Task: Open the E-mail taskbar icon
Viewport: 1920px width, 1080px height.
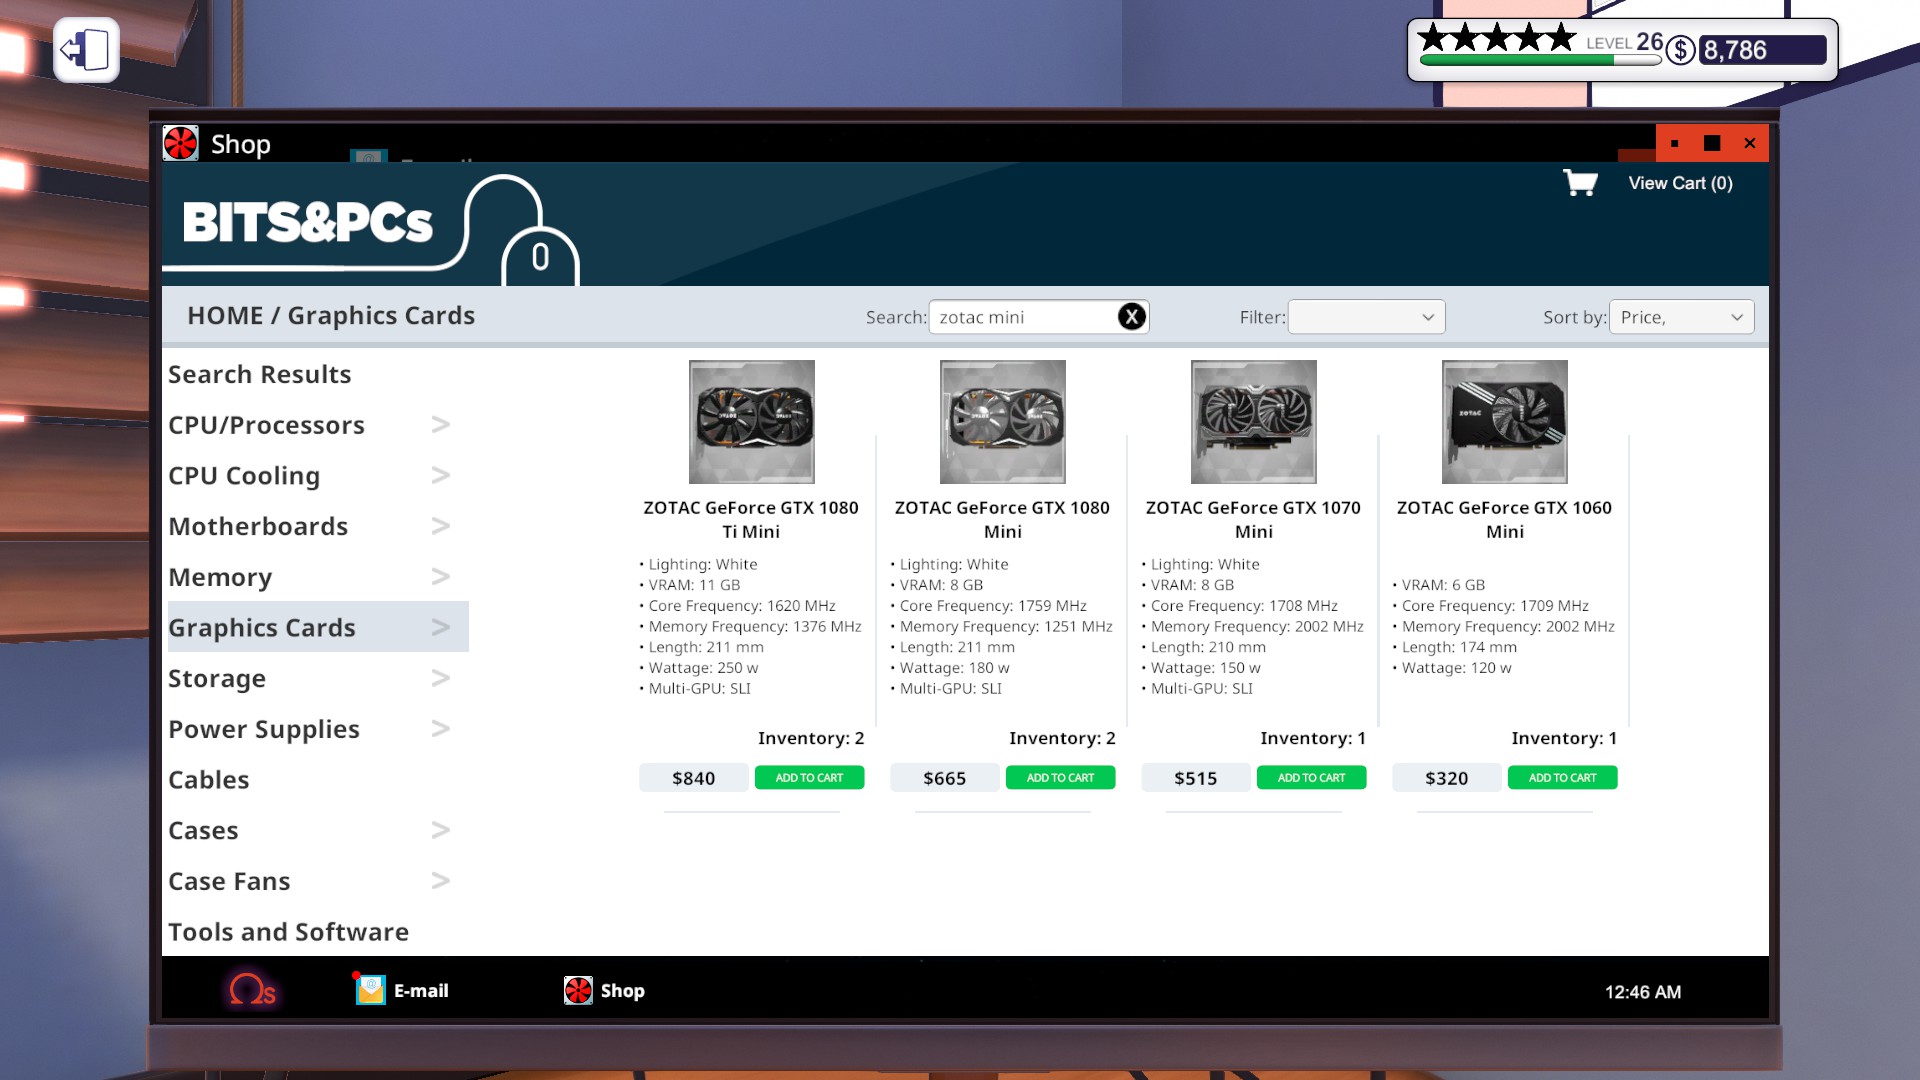Action: [x=371, y=990]
